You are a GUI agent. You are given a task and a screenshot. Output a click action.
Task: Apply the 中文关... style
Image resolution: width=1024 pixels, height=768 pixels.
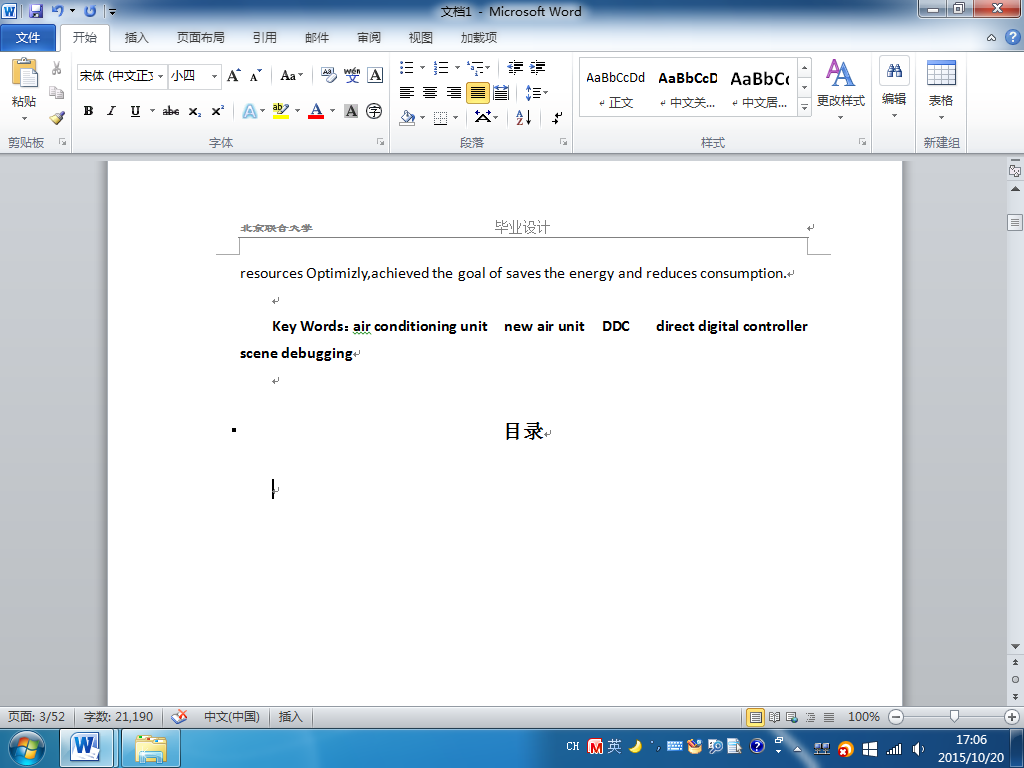click(687, 88)
